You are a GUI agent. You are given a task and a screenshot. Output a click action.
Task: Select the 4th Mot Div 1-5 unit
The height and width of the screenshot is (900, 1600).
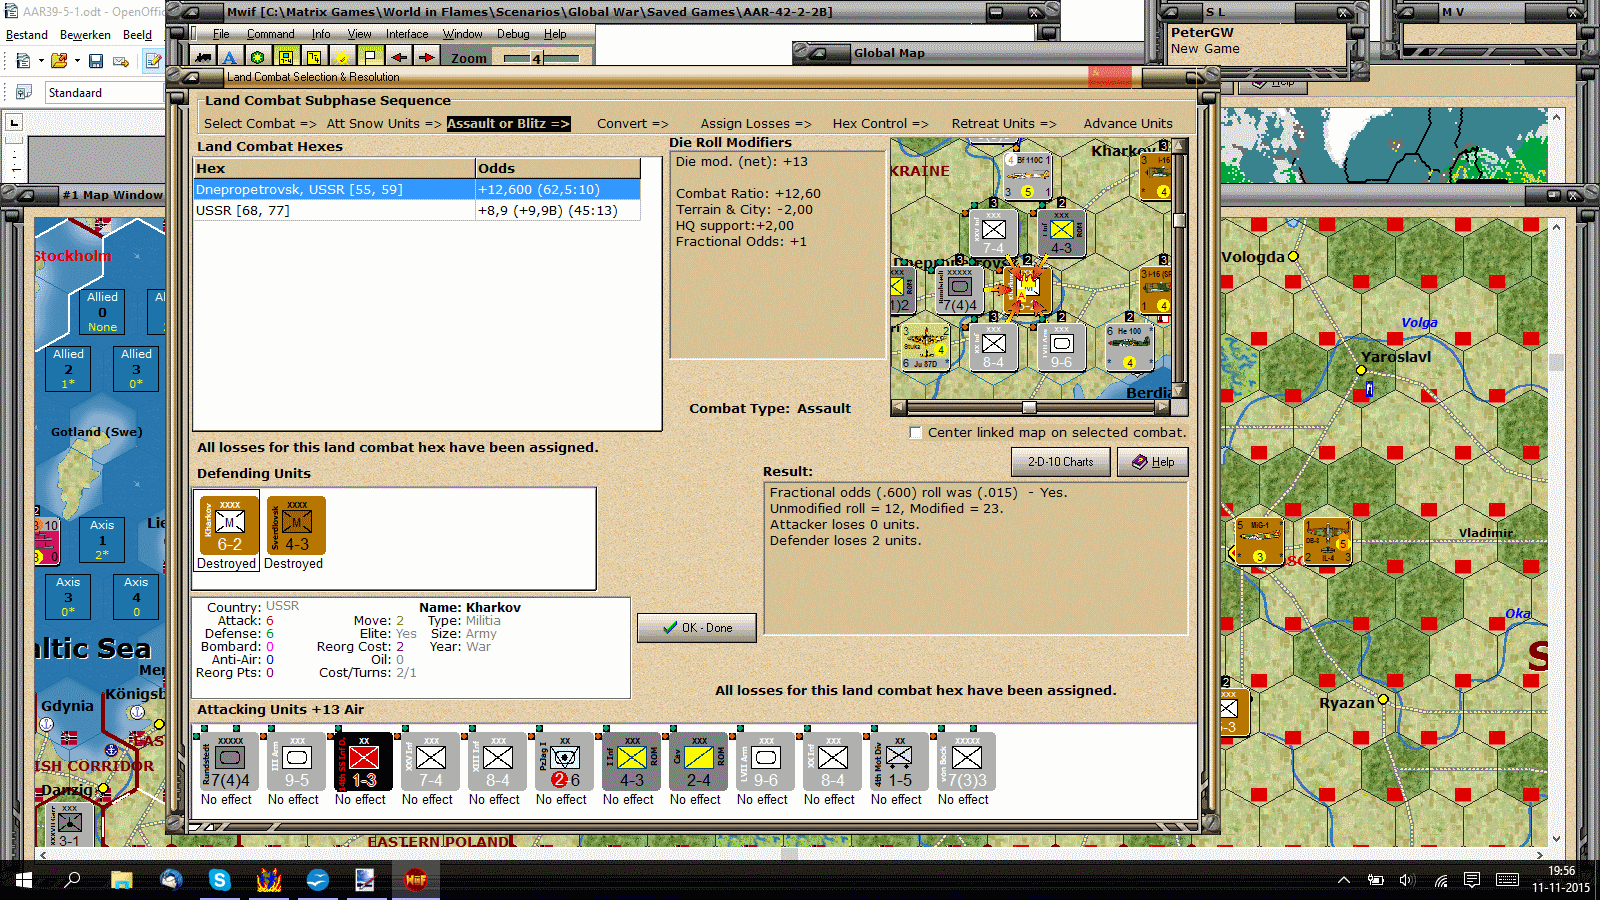click(899, 762)
